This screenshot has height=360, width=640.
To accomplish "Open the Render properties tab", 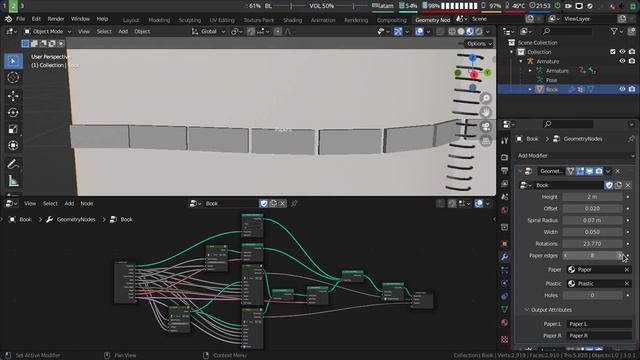I will [504, 157].
